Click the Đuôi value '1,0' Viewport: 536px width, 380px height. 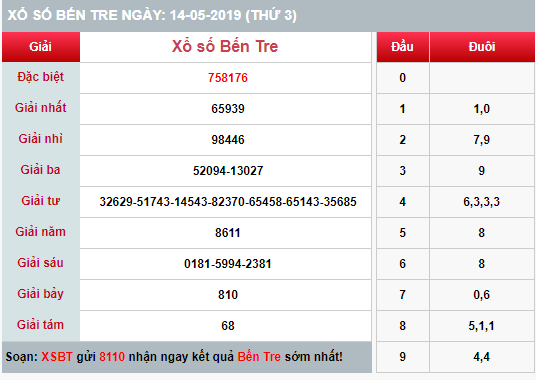pyautogui.click(x=482, y=109)
